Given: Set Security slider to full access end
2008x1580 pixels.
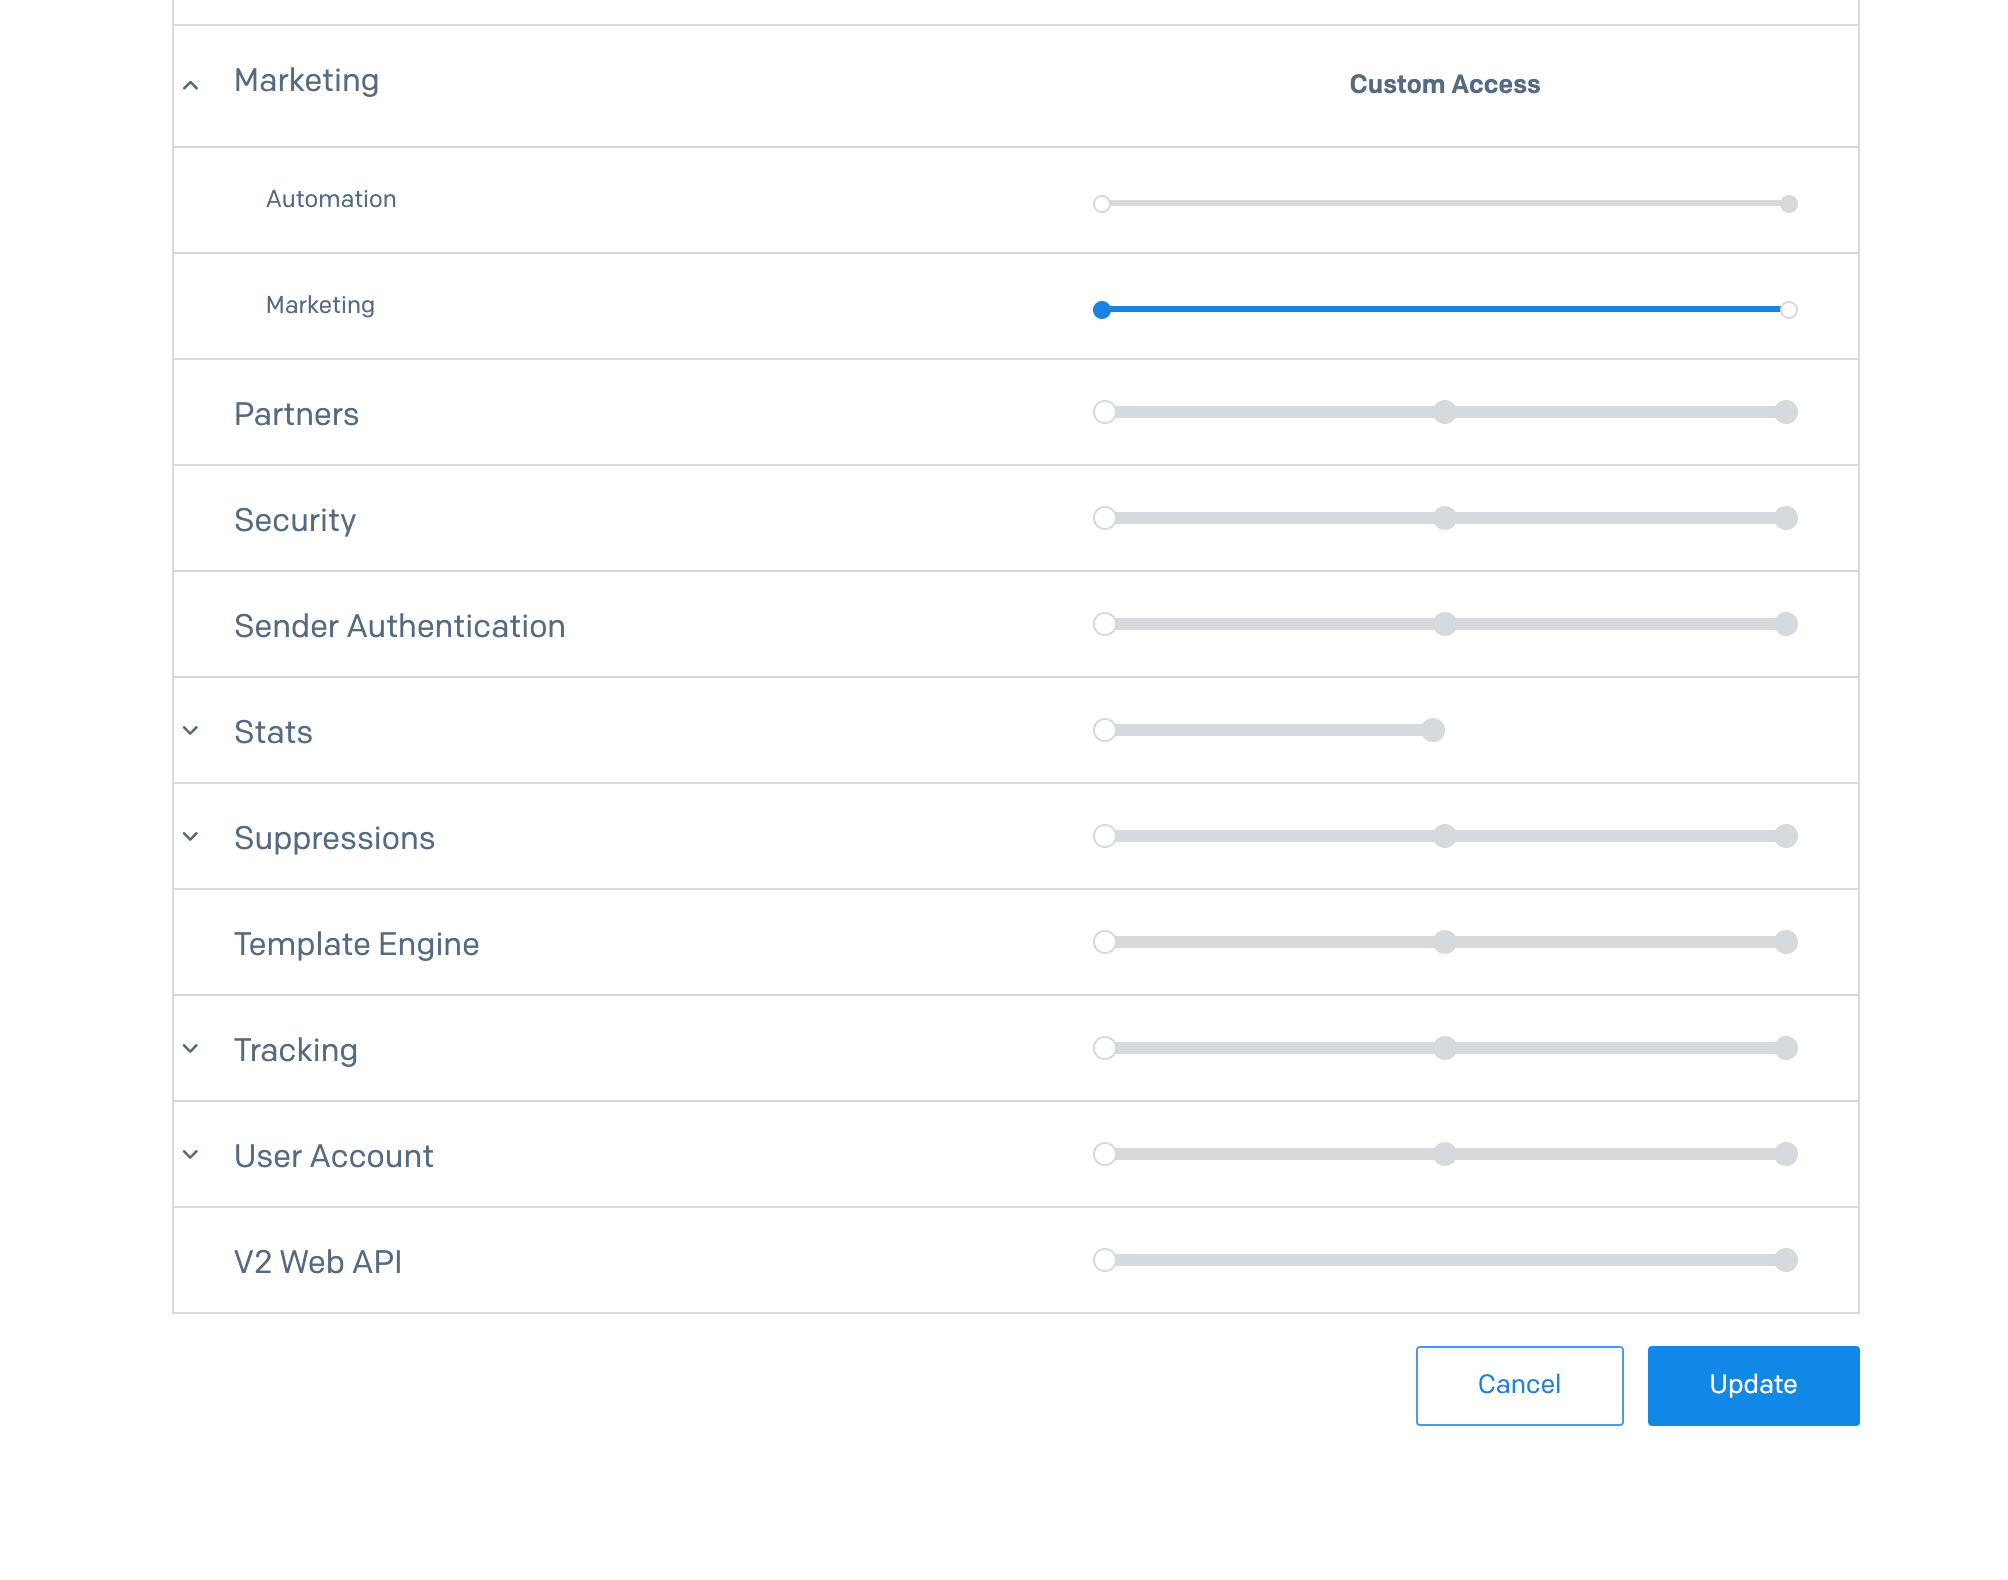Looking at the screenshot, I should [1786, 518].
